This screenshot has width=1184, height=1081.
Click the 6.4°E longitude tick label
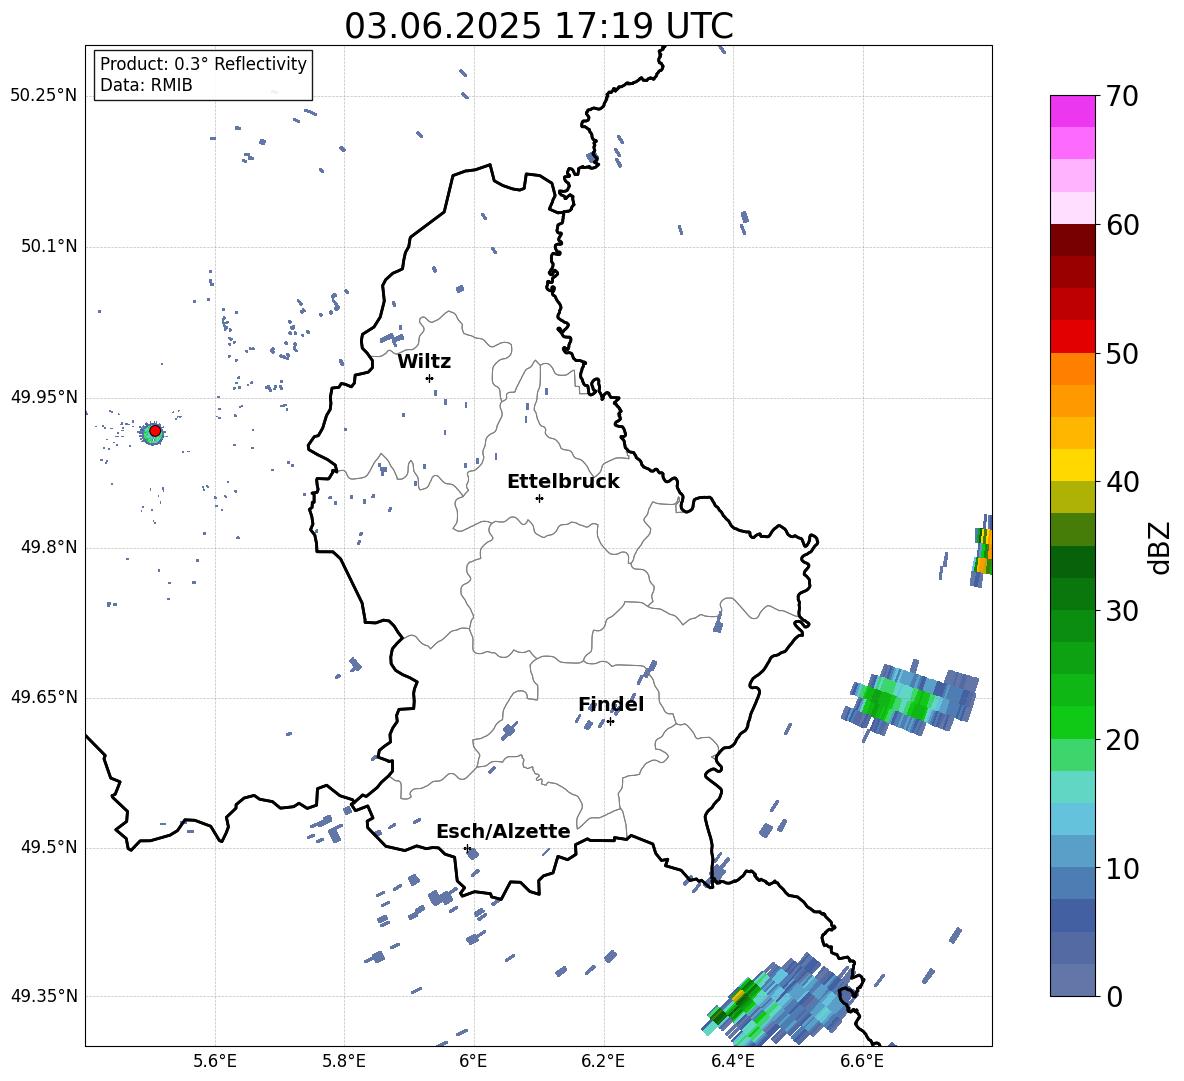(x=732, y=1061)
